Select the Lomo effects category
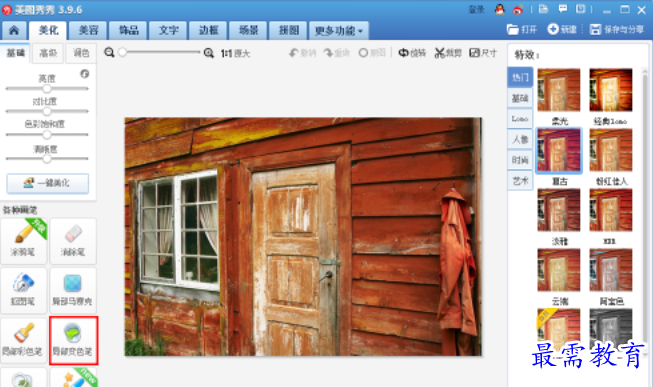 pos(520,119)
